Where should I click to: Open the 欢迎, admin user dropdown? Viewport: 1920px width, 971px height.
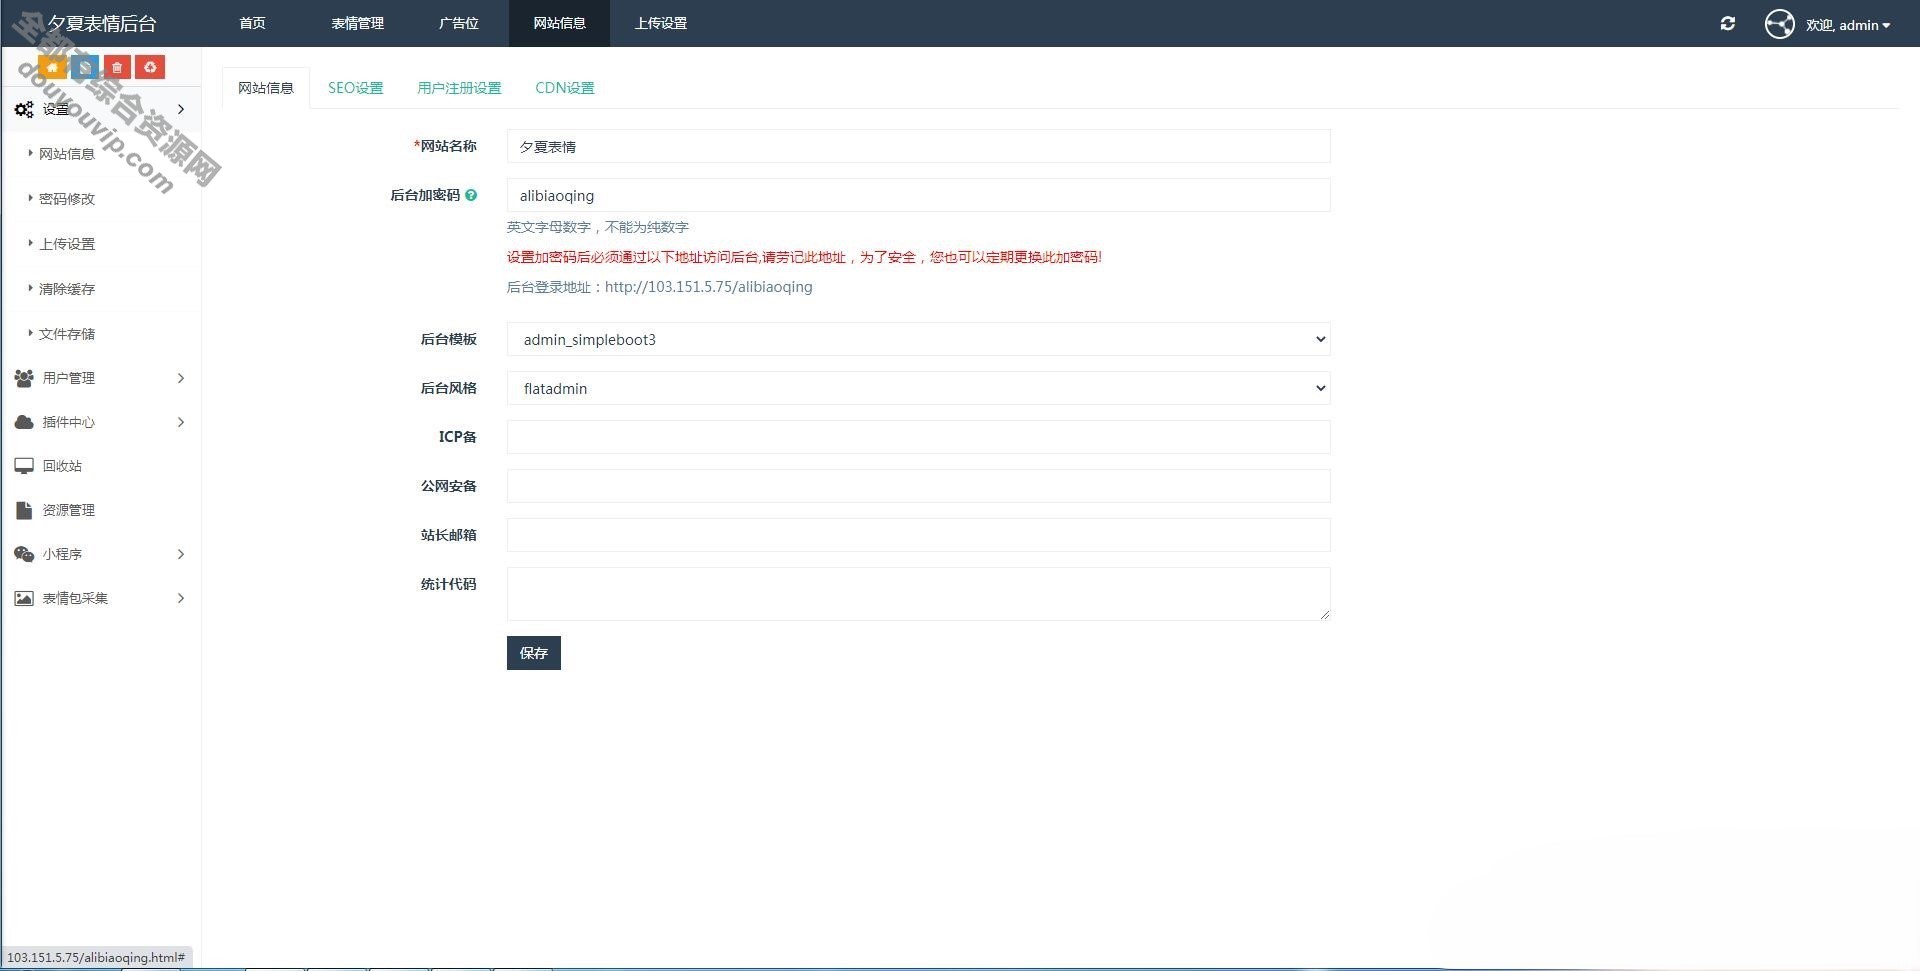[x=1847, y=25]
